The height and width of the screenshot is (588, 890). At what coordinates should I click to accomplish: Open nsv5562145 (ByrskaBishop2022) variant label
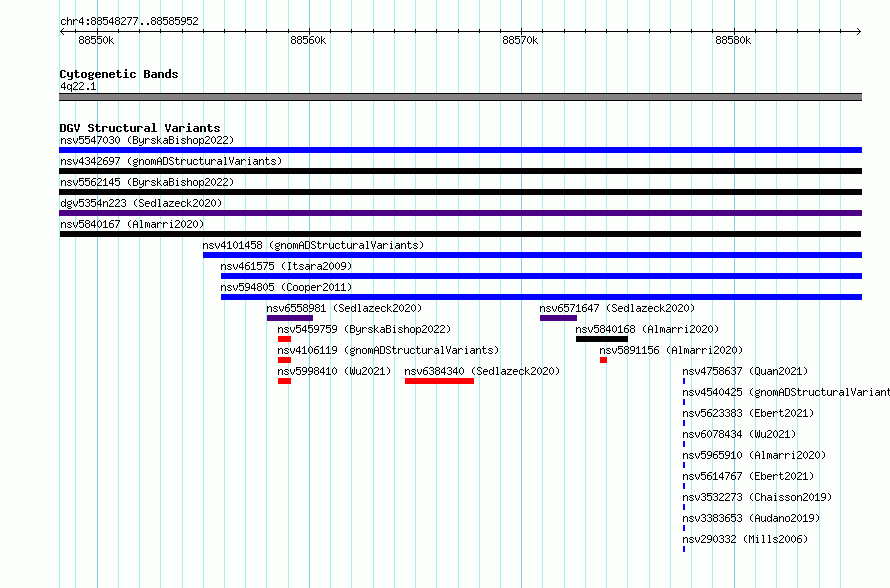pyautogui.click(x=147, y=182)
